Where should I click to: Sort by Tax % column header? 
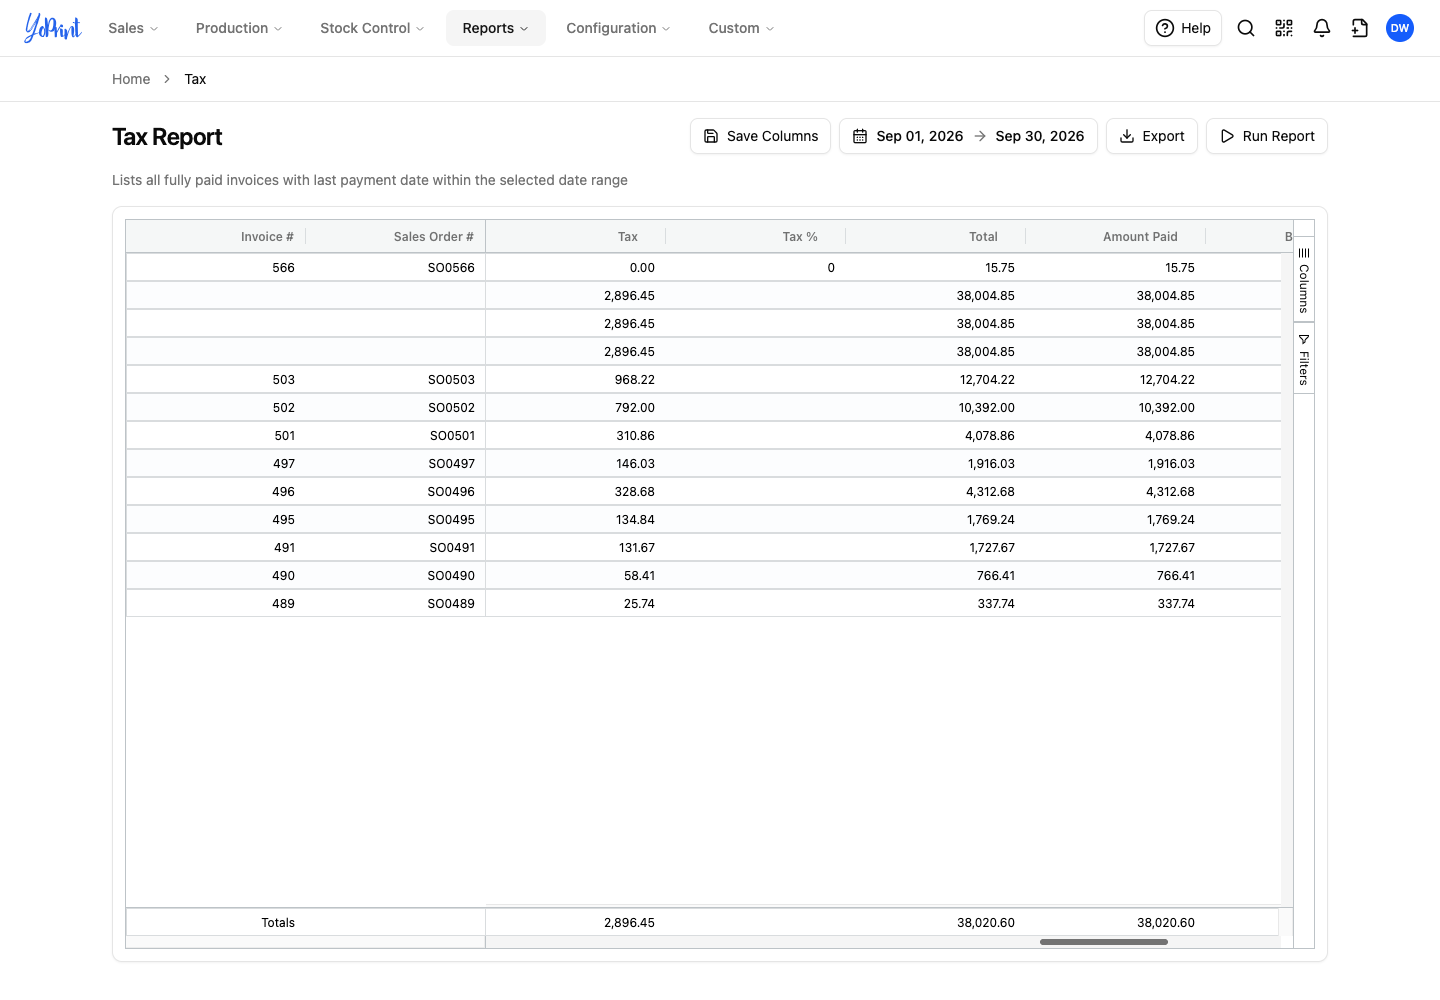[800, 237]
